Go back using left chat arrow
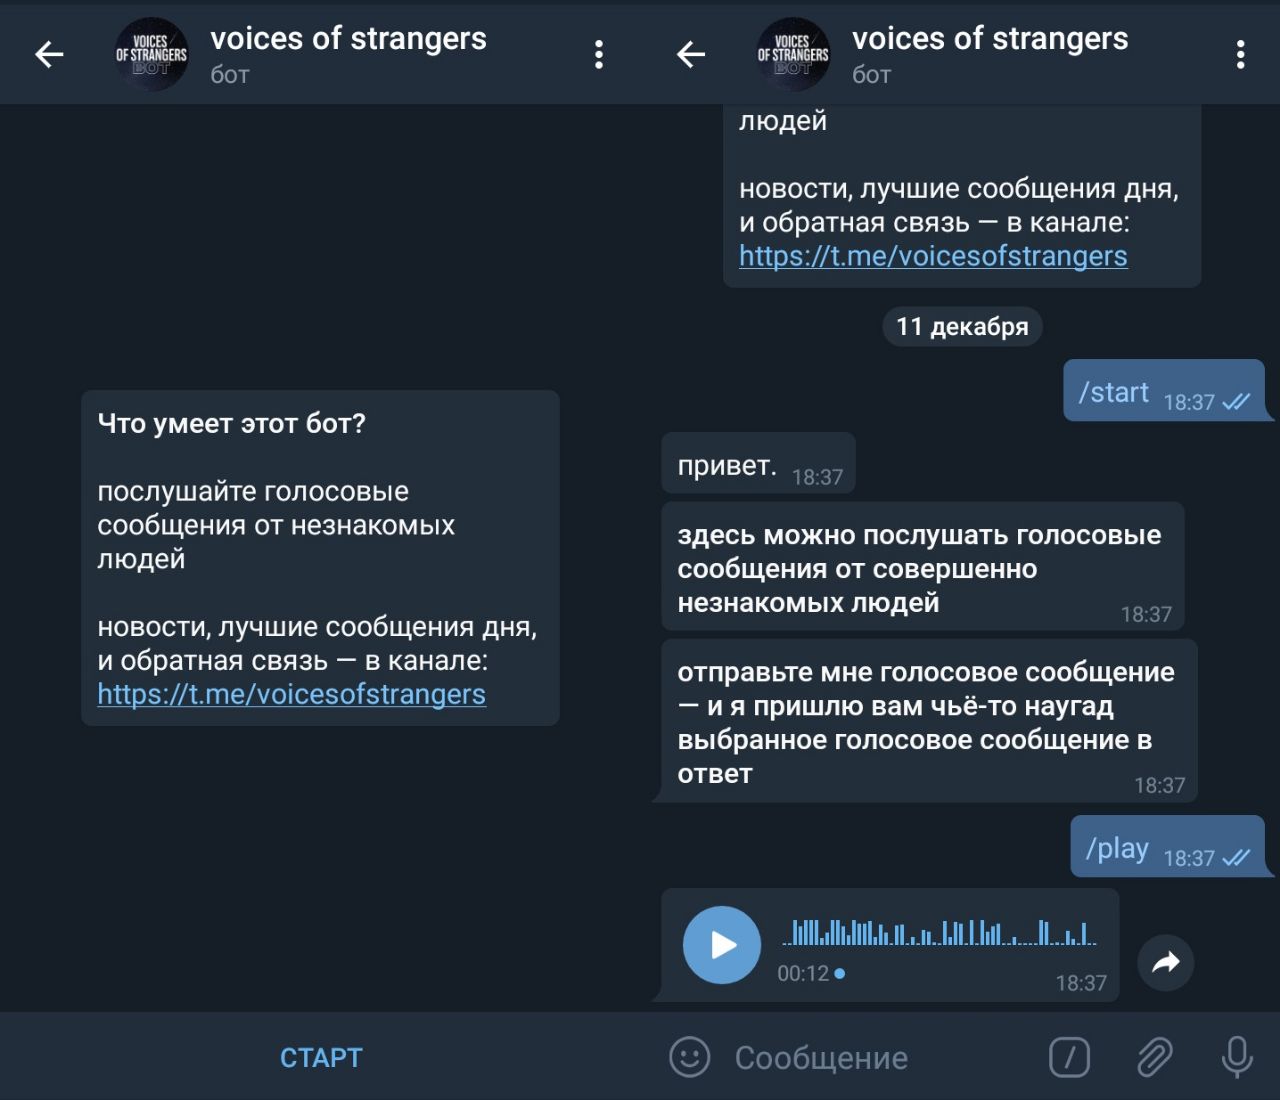Viewport: 1280px width, 1100px height. click(49, 54)
